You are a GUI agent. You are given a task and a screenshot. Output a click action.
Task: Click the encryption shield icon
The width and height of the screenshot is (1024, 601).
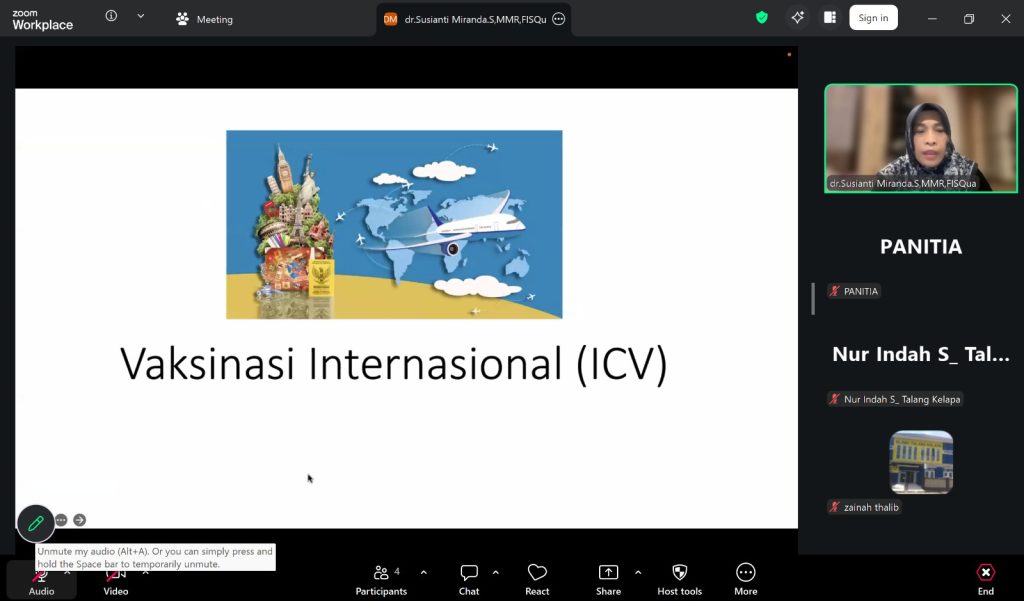click(x=762, y=17)
